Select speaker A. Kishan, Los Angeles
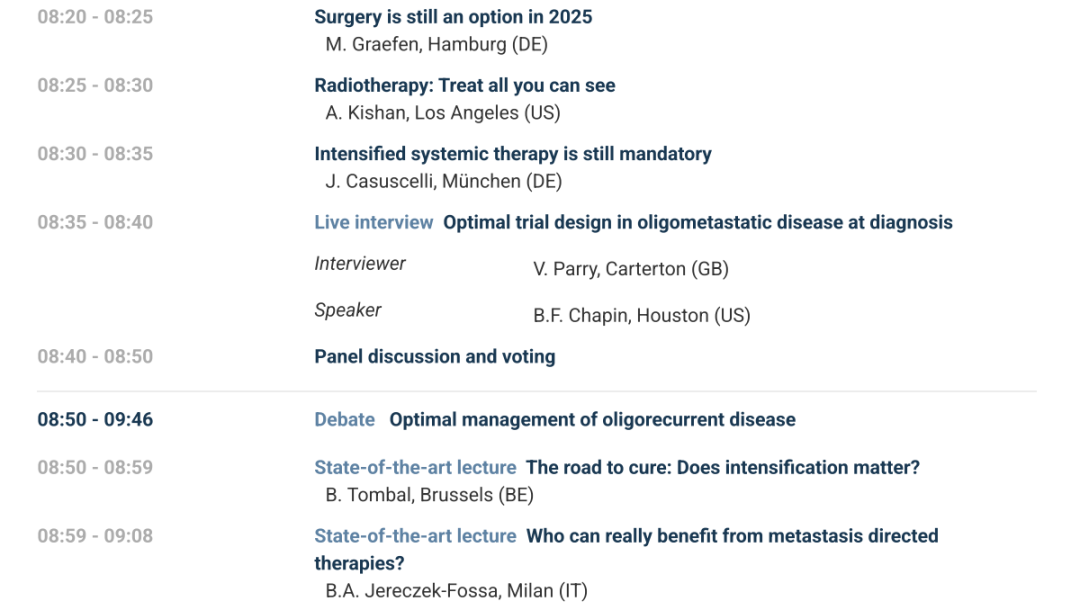Image resolution: width=1080 pixels, height=610 pixels. (x=442, y=113)
